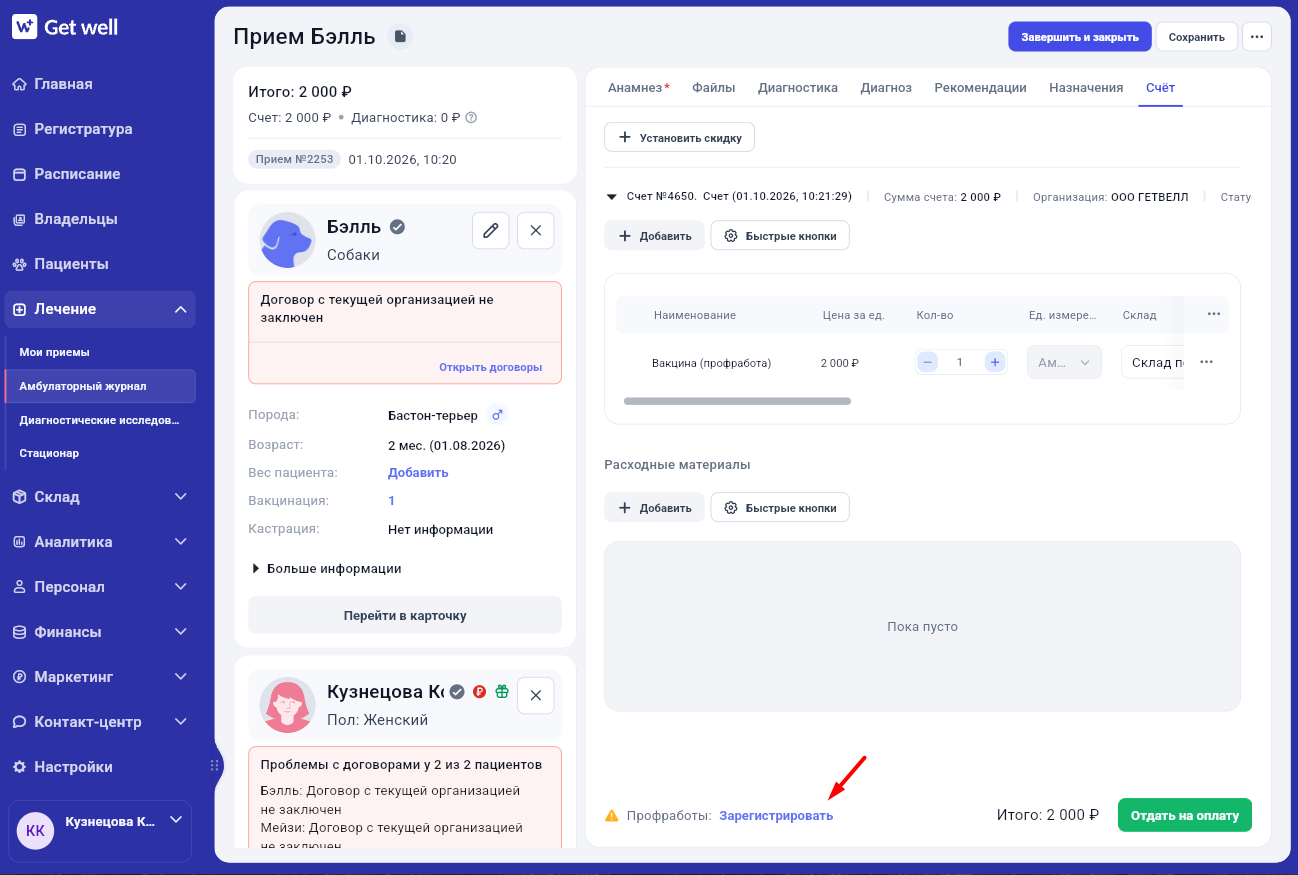Click Перейти в карточку button

pyautogui.click(x=405, y=615)
